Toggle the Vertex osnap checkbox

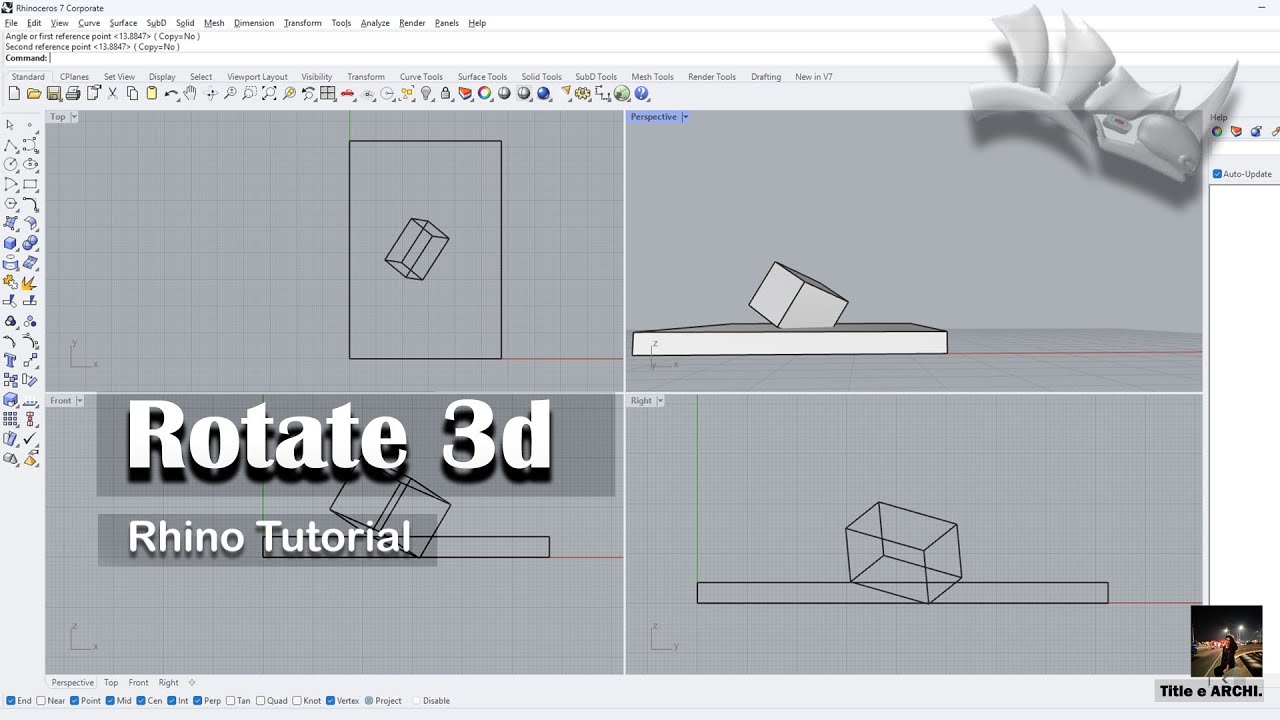[x=331, y=701]
